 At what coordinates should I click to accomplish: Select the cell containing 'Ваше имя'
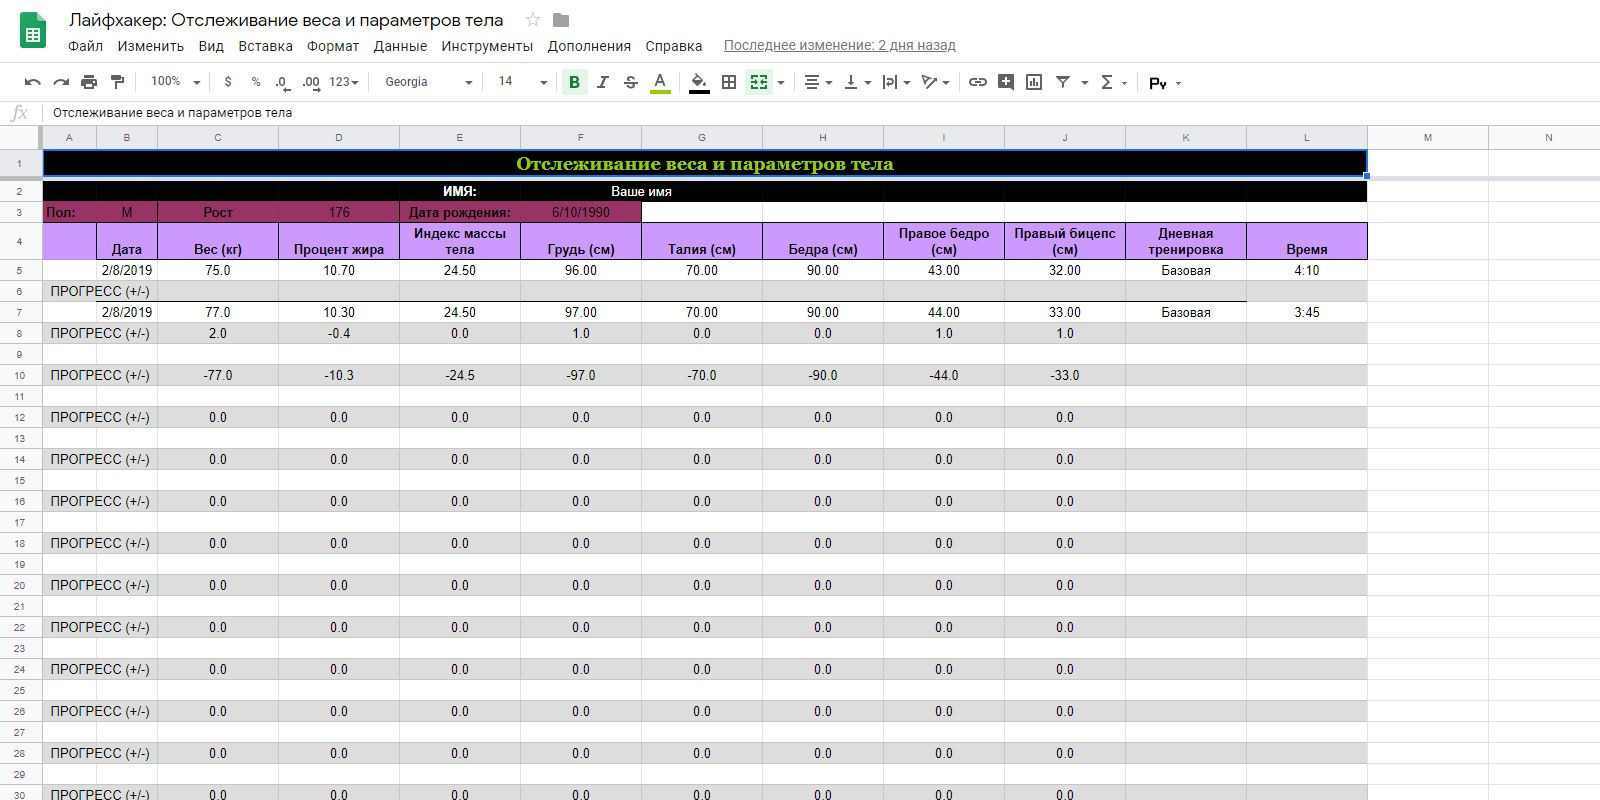click(641, 191)
